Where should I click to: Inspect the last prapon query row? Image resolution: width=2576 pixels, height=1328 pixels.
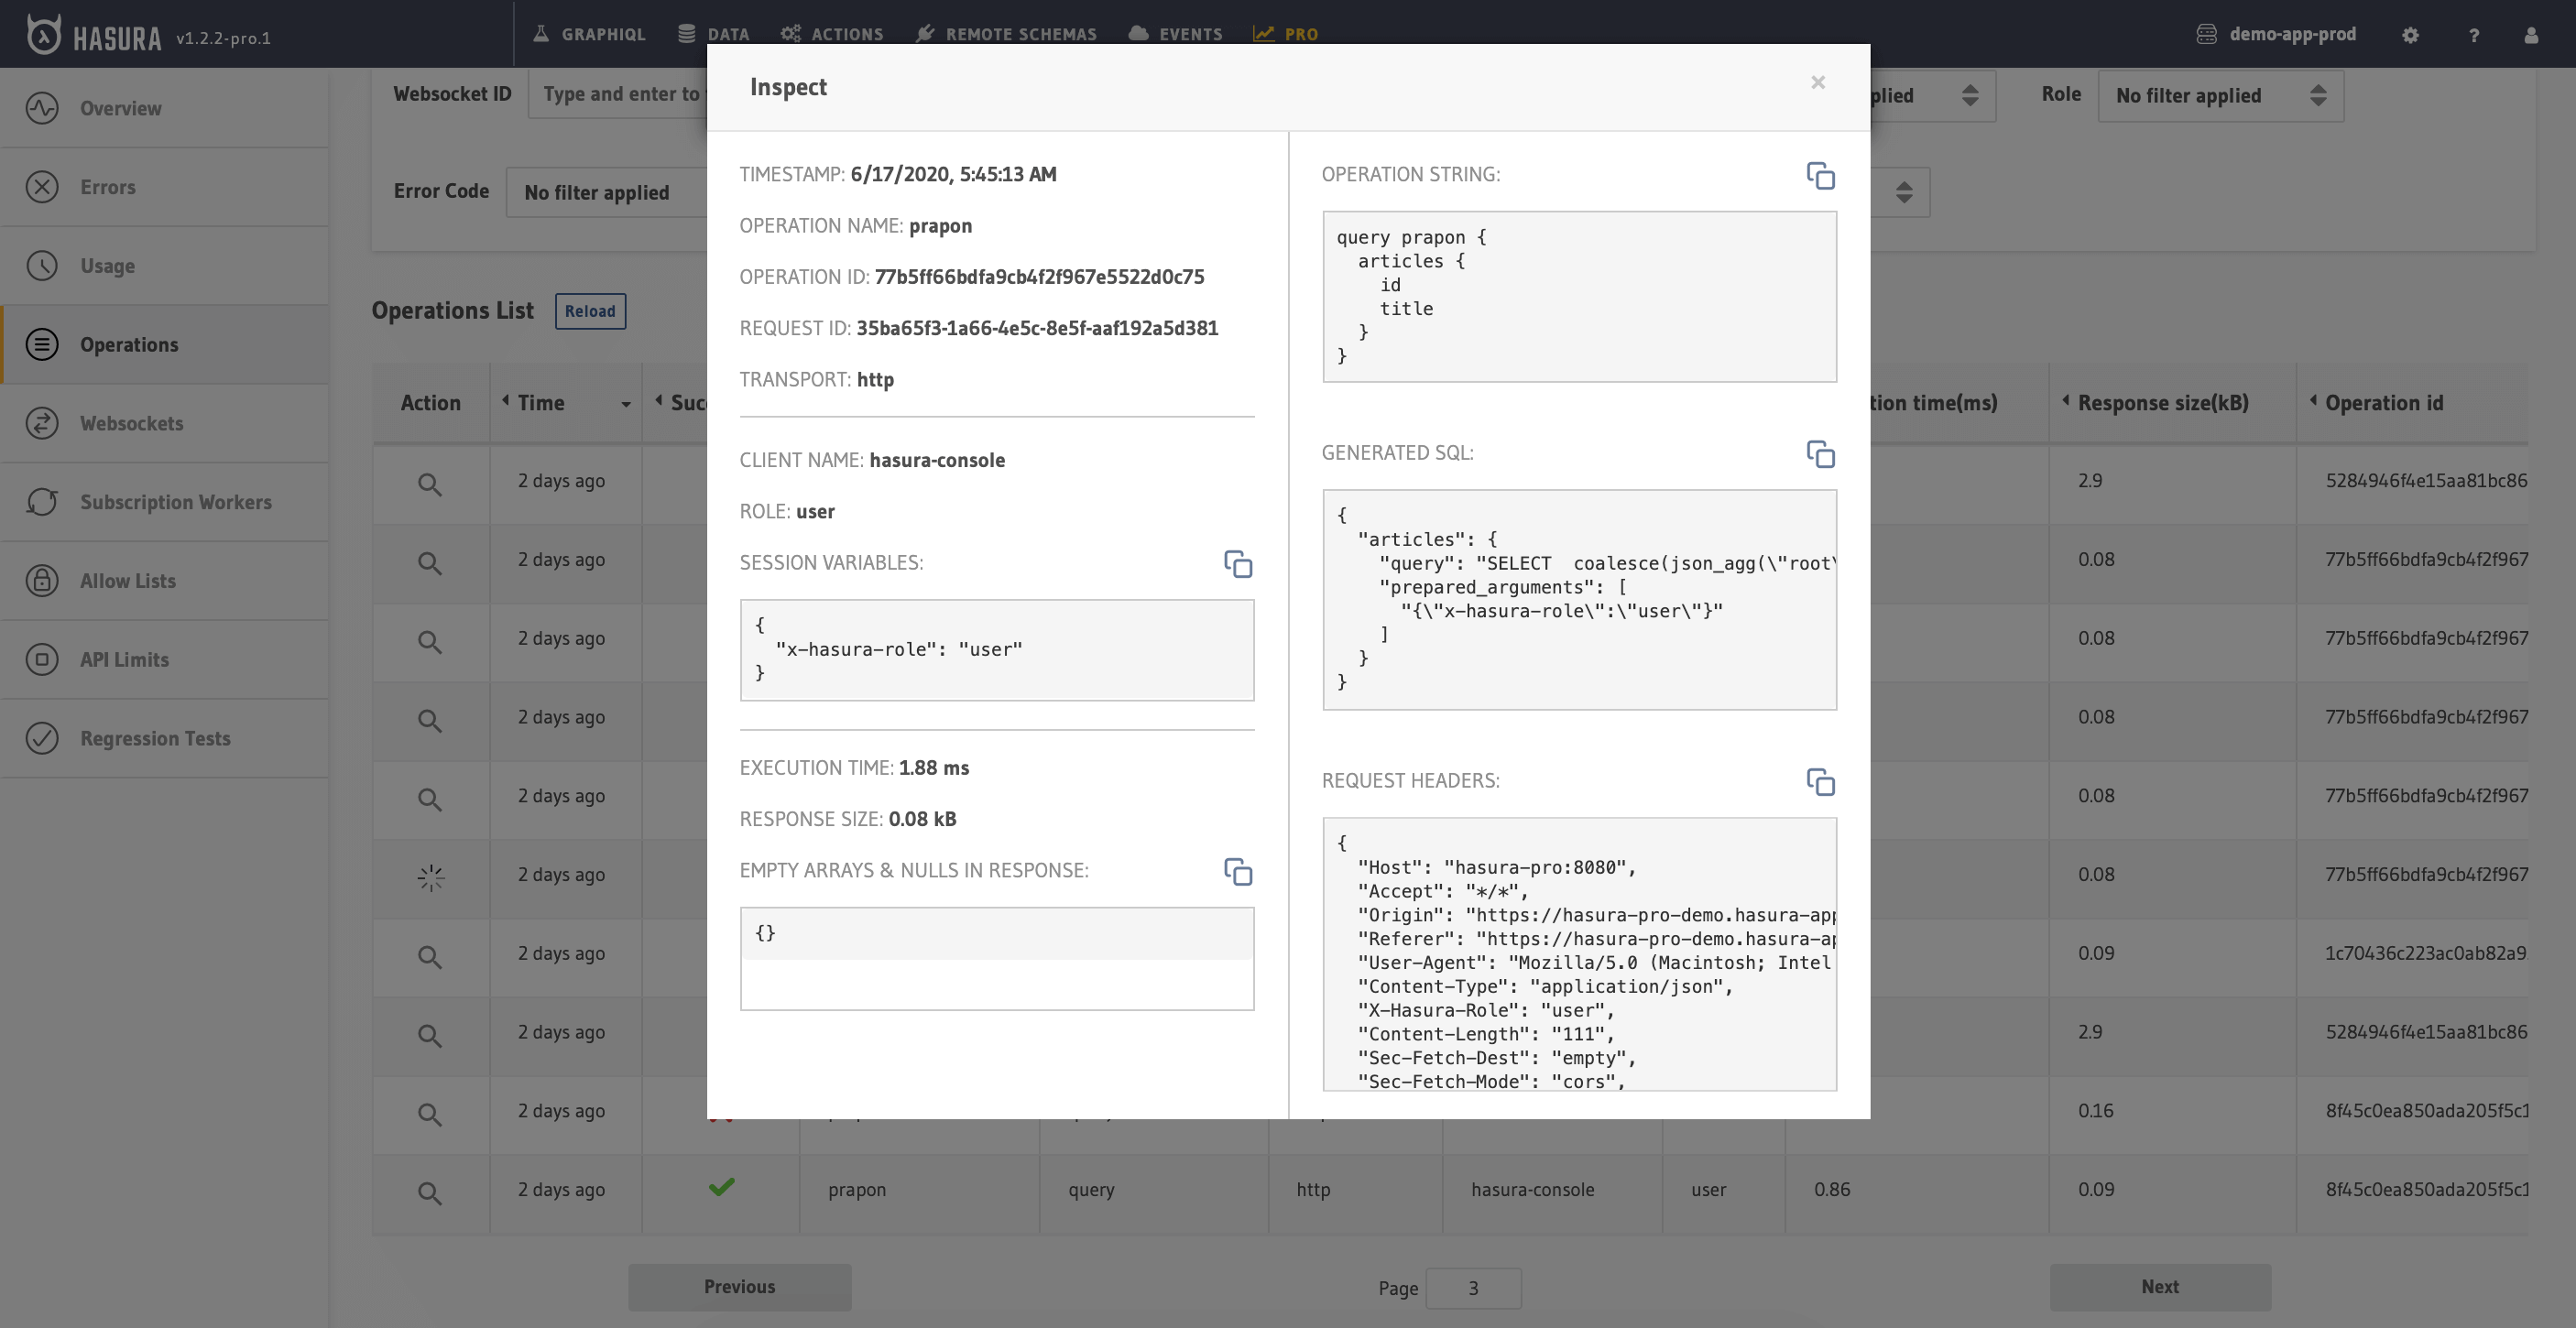click(430, 1192)
